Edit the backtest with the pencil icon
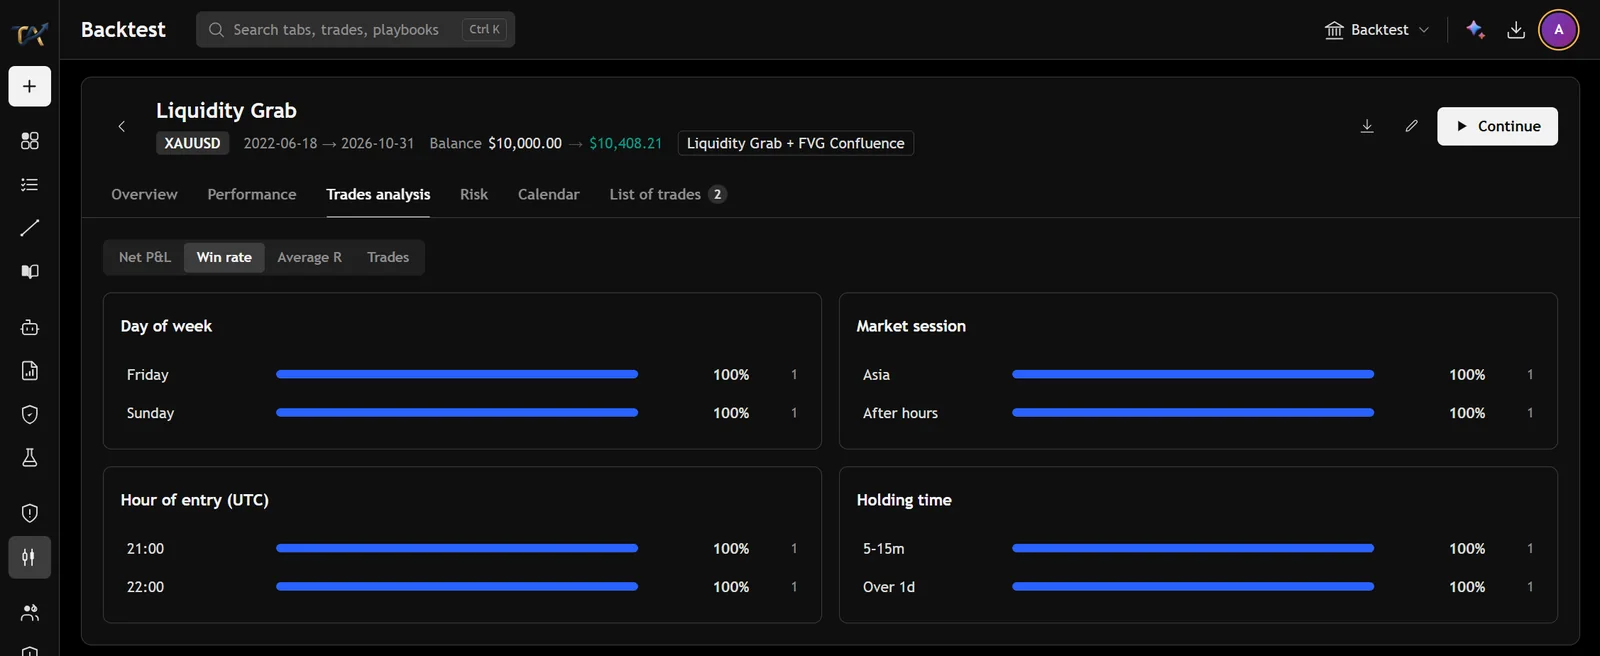1600x656 pixels. (1411, 126)
